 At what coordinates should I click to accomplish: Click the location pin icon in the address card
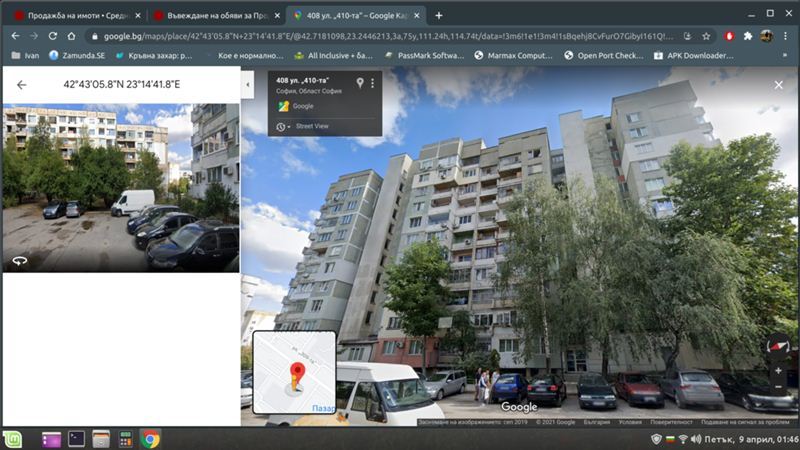pyautogui.click(x=359, y=83)
